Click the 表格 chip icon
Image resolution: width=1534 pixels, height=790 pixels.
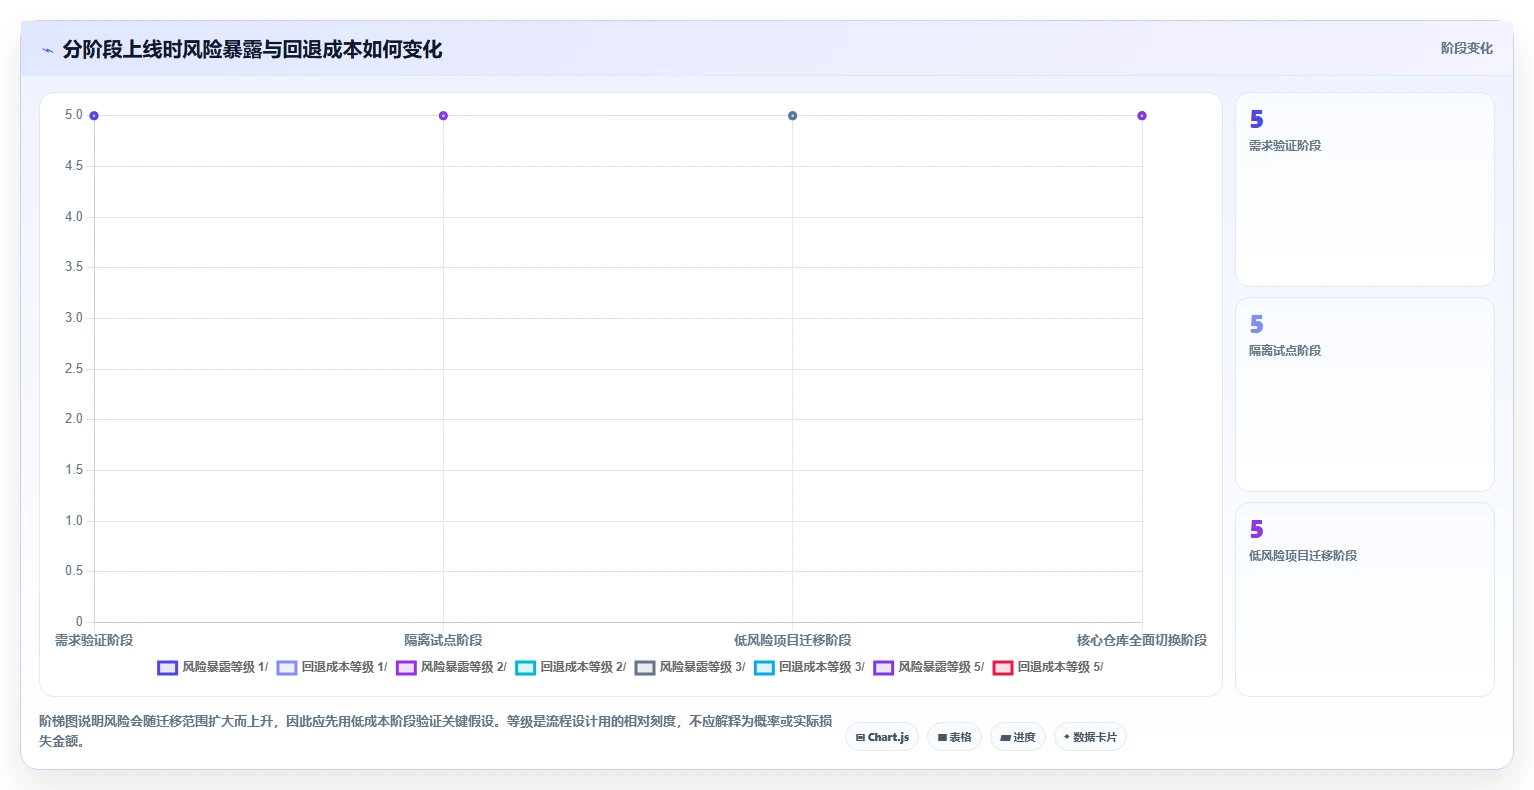pos(942,738)
